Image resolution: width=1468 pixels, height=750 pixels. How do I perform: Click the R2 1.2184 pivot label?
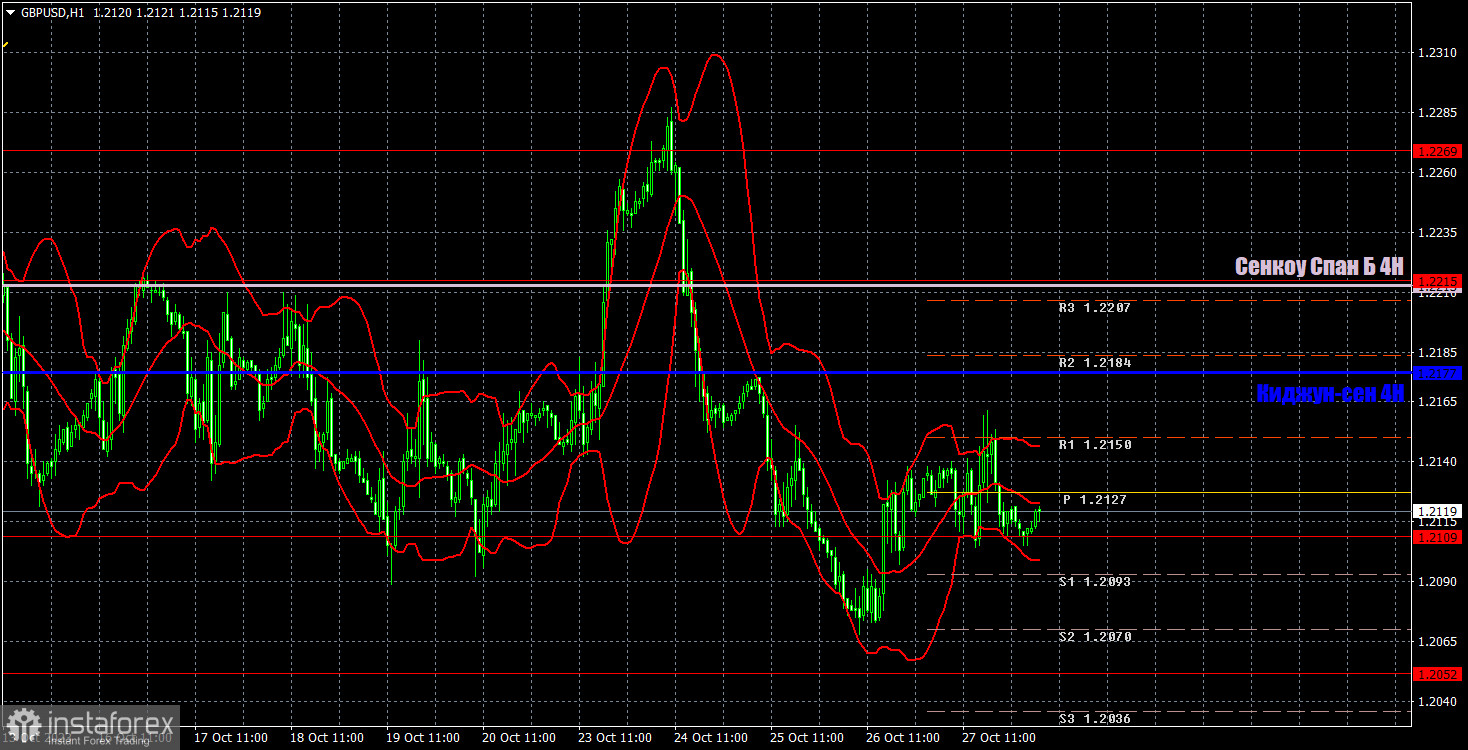[1095, 362]
